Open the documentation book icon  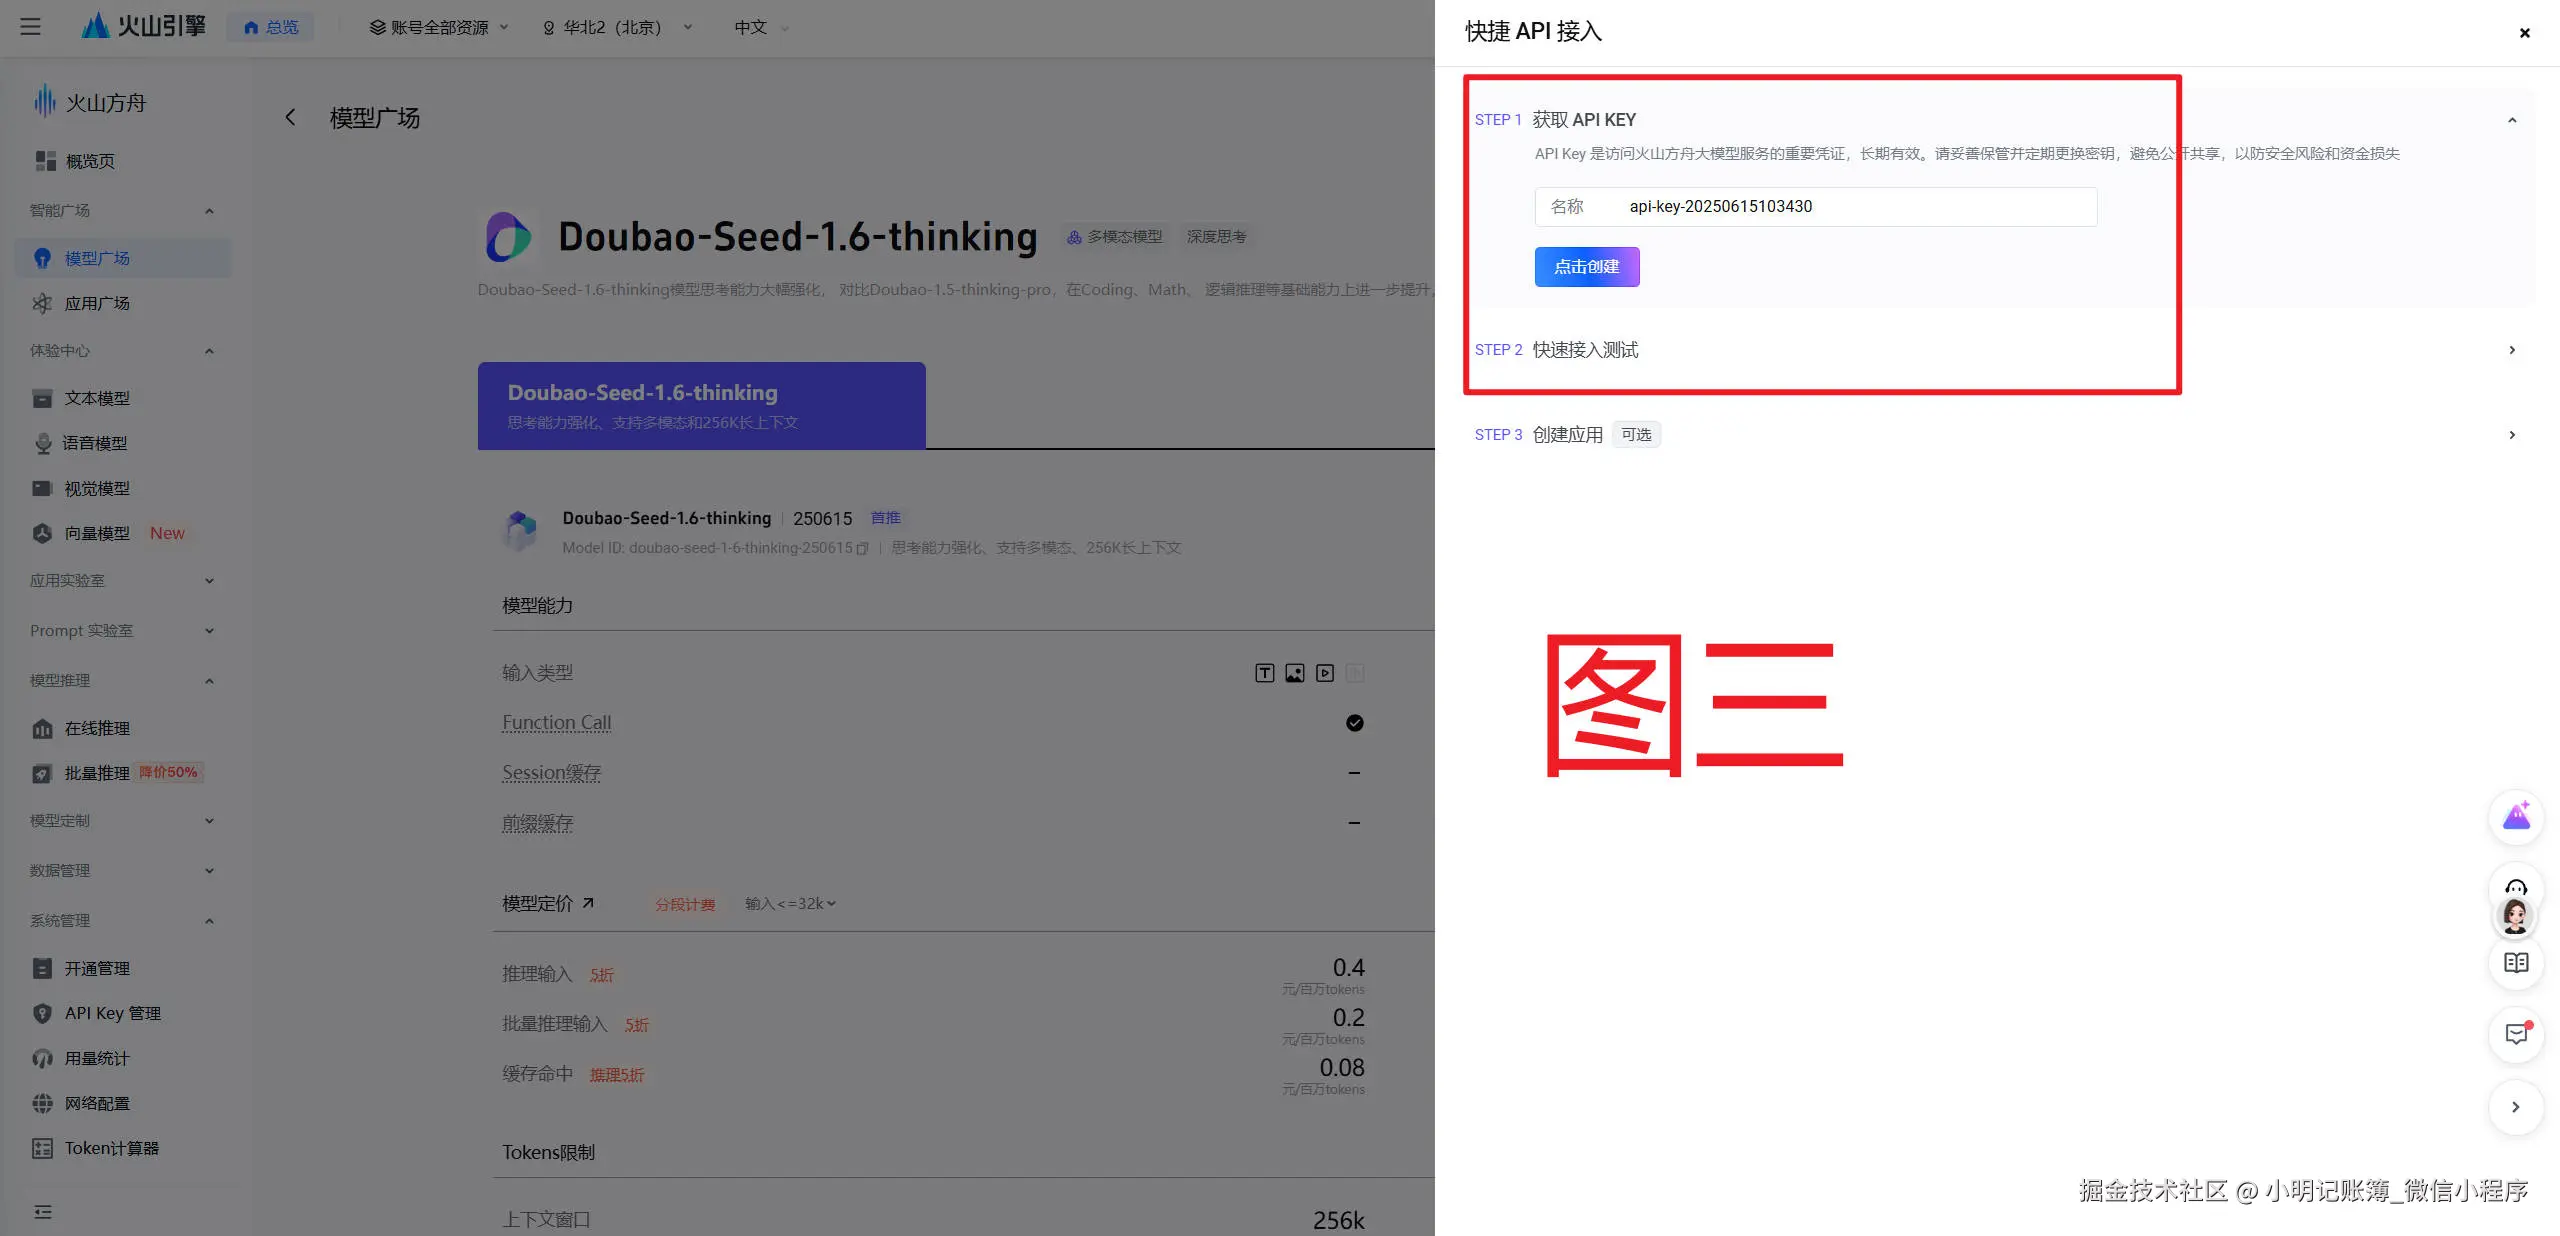[2515, 963]
